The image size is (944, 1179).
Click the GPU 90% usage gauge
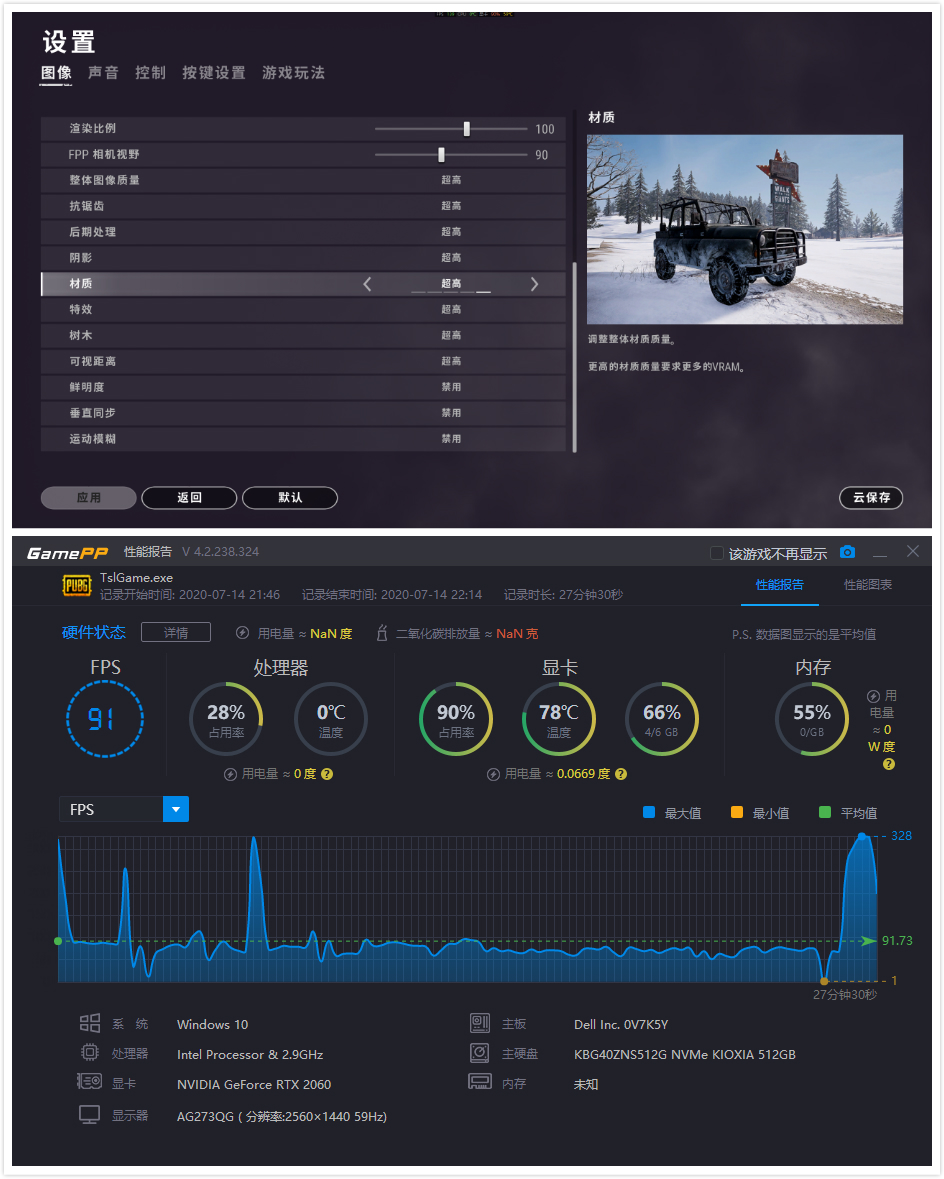456,719
